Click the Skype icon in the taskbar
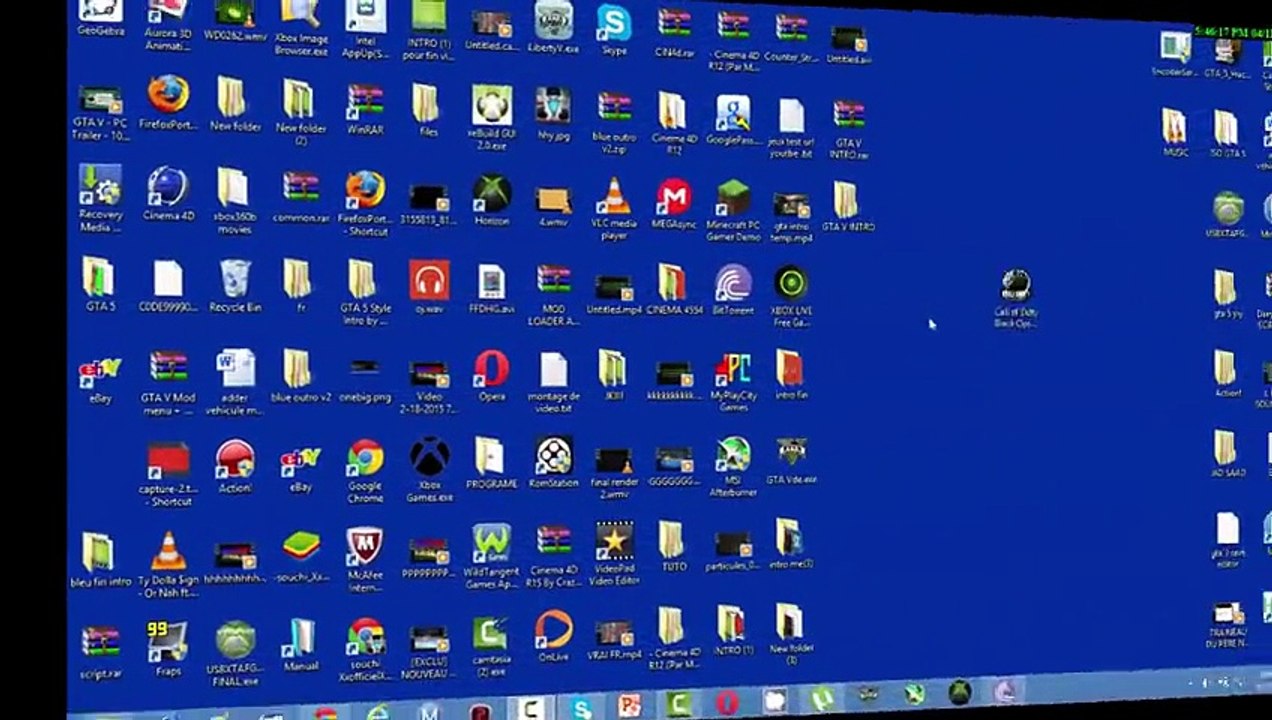 581,708
